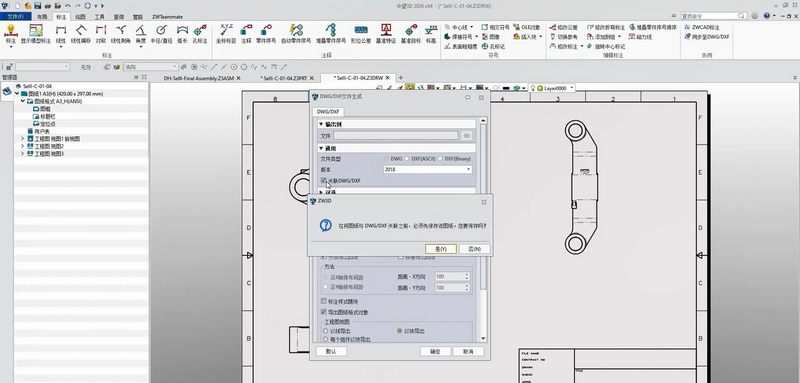Open ZWTeammate ribbon tab

(167, 17)
